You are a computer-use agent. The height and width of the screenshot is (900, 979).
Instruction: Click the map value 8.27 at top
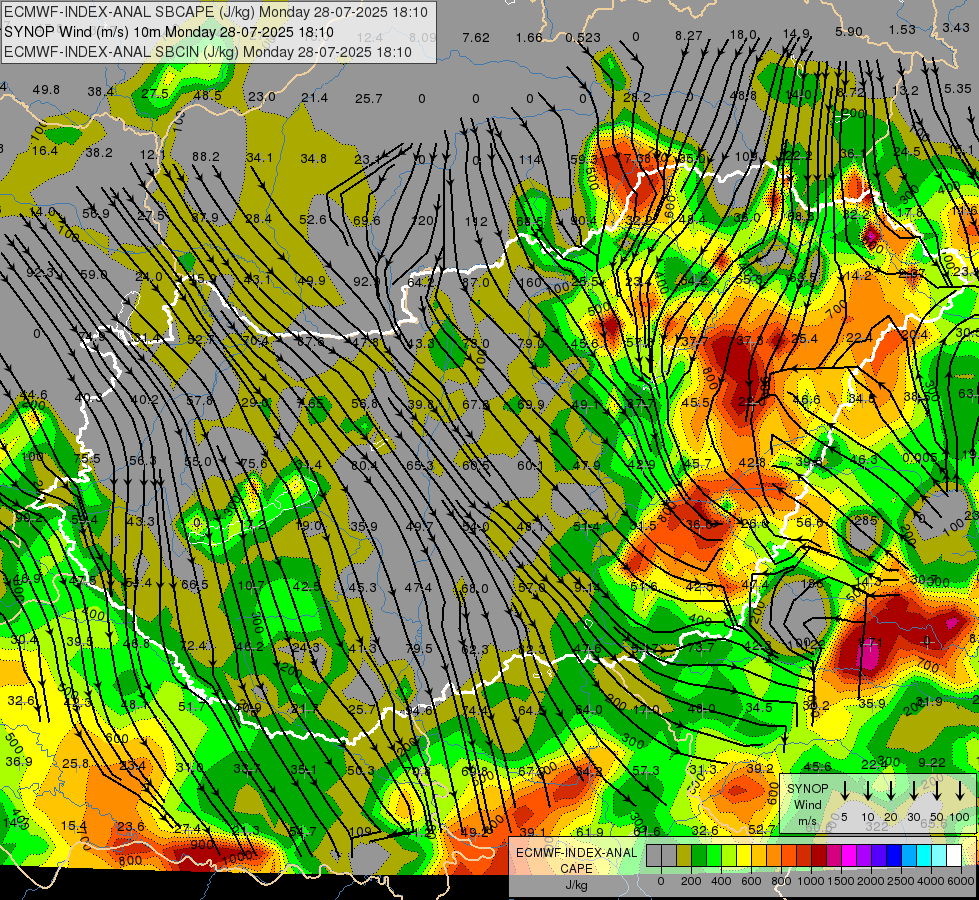tap(689, 36)
